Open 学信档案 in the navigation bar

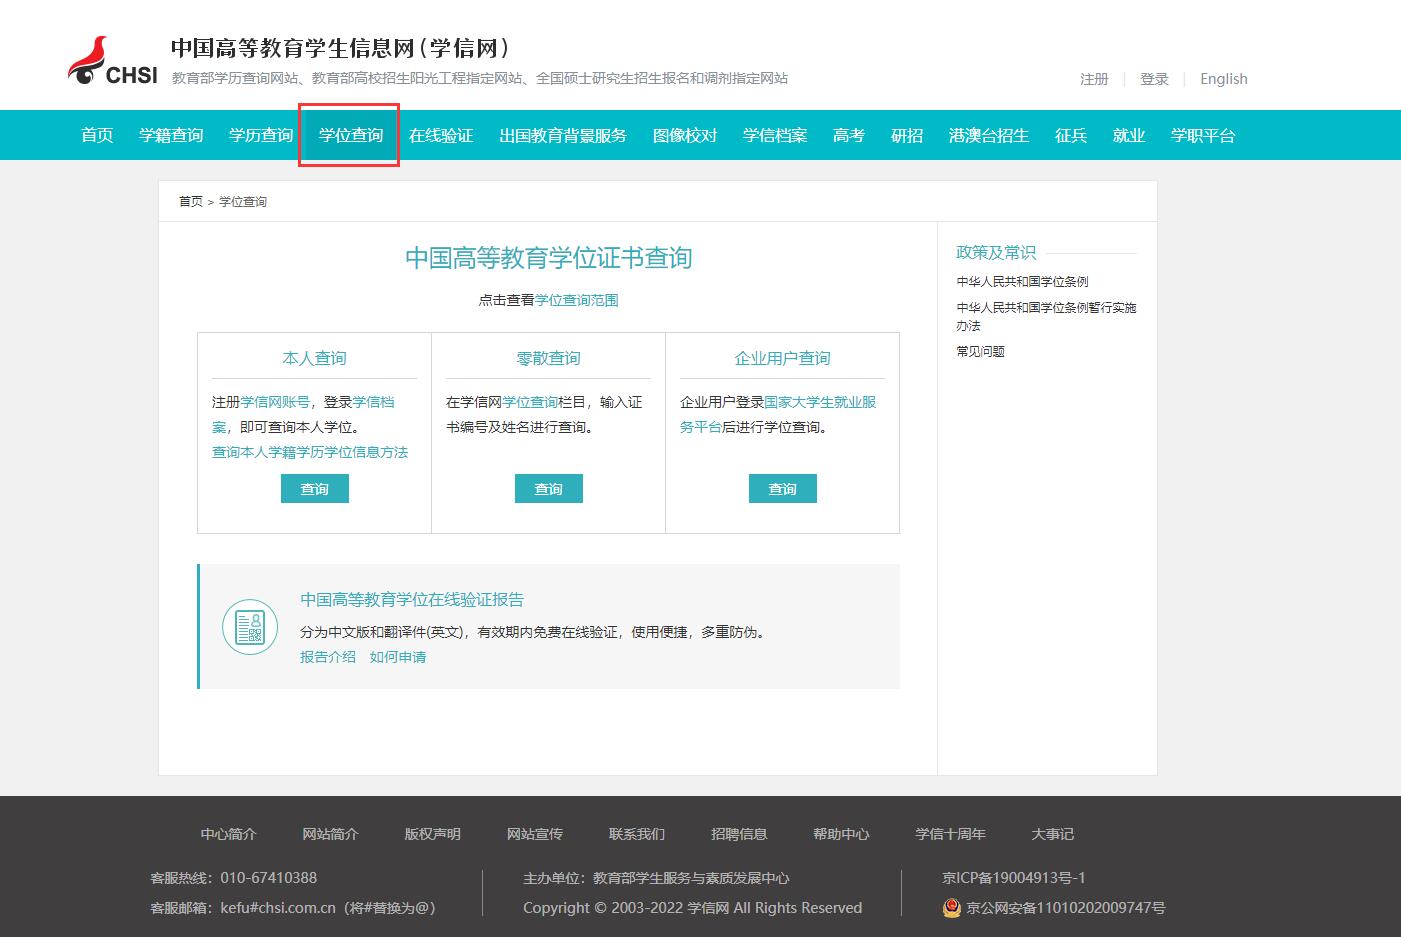775,135
